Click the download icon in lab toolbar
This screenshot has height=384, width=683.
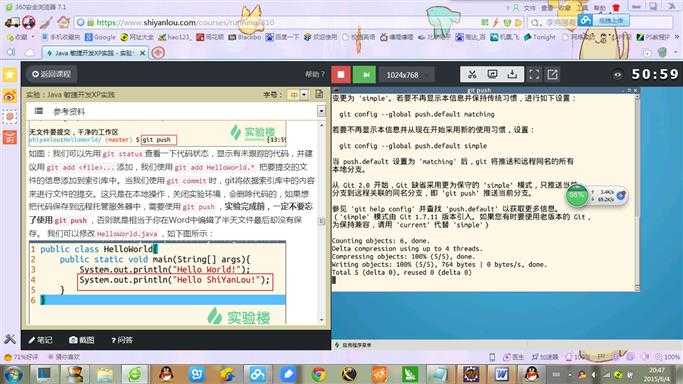[512, 74]
